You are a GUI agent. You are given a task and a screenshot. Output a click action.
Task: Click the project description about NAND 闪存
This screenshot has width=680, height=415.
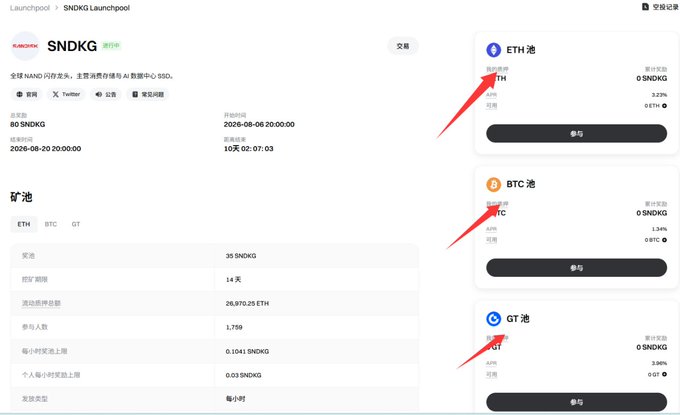(92, 76)
